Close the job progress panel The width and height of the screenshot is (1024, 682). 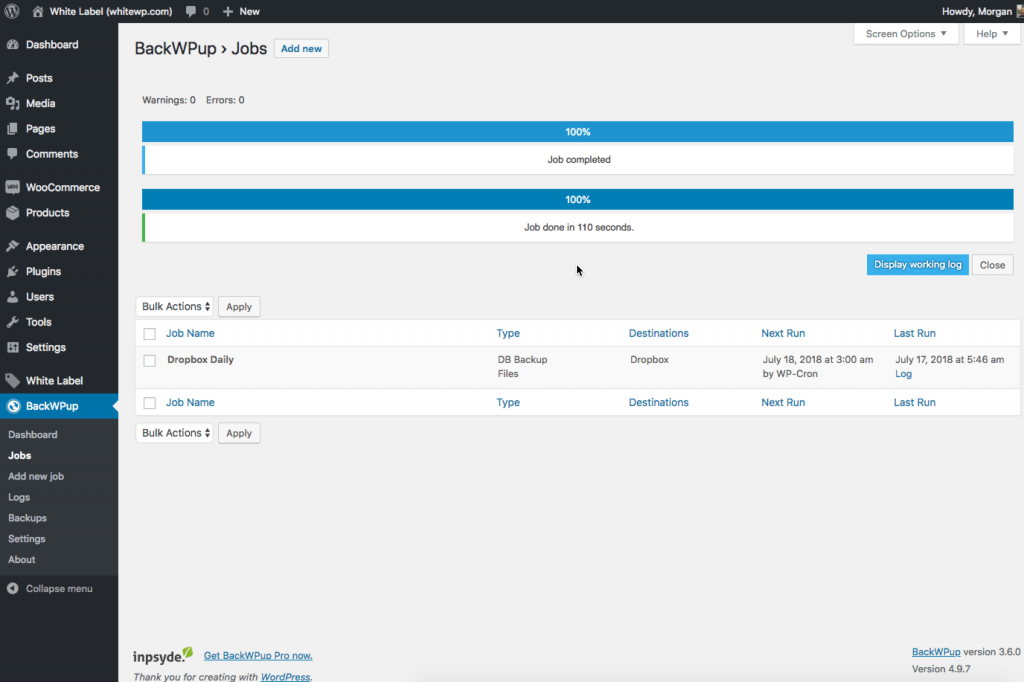(992, 265)
